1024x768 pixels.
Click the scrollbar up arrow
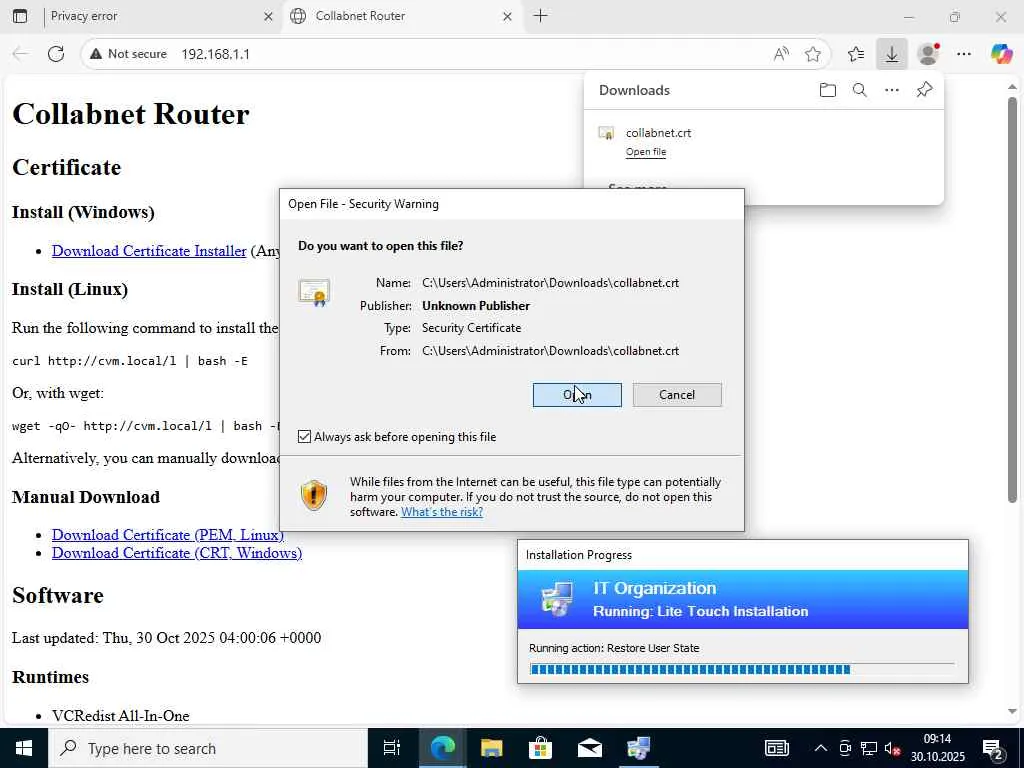coord(1012,87)
